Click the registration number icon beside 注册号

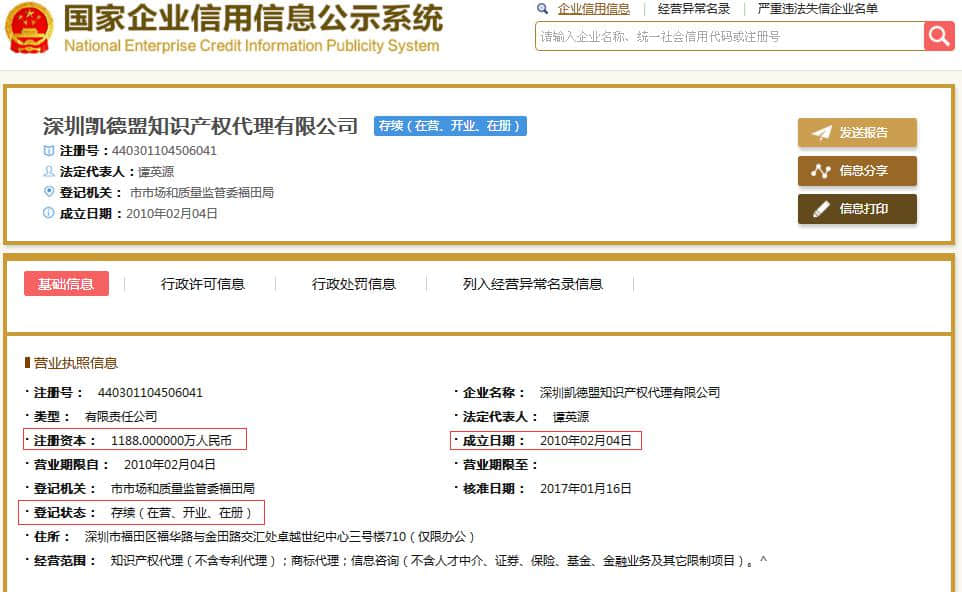pyautogui.click(x=49, y=151)
